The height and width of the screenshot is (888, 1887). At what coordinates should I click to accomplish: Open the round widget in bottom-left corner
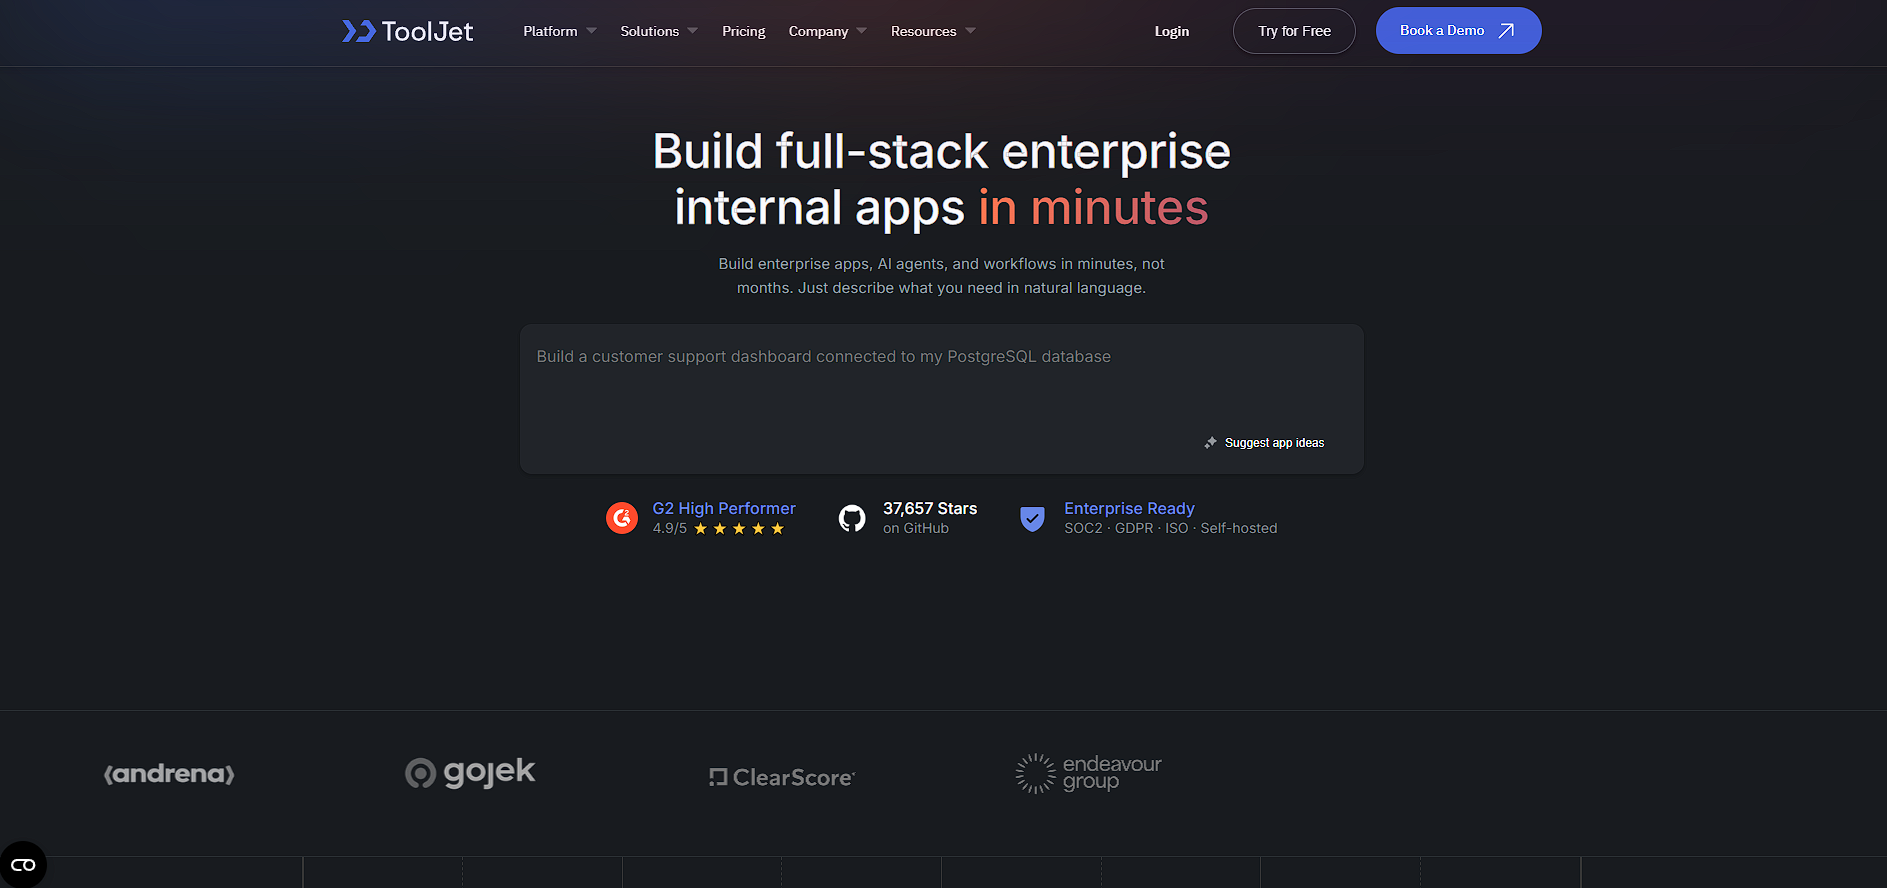[22, 865]
